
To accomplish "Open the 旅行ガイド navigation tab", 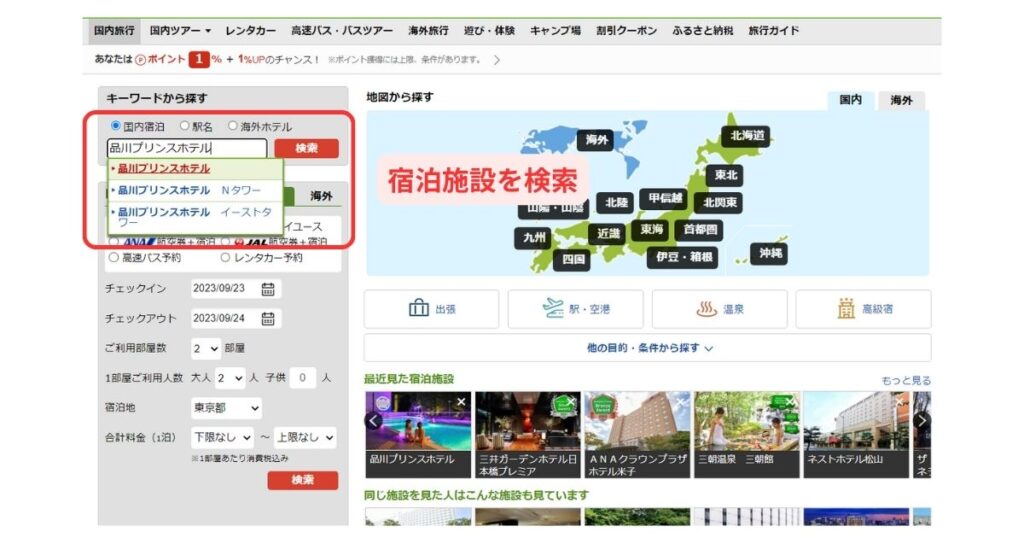I will point(774,31).
